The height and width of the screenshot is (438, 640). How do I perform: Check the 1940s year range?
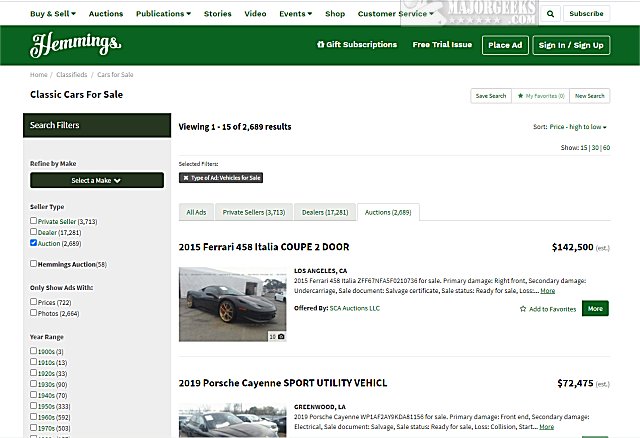coord(33,395)
